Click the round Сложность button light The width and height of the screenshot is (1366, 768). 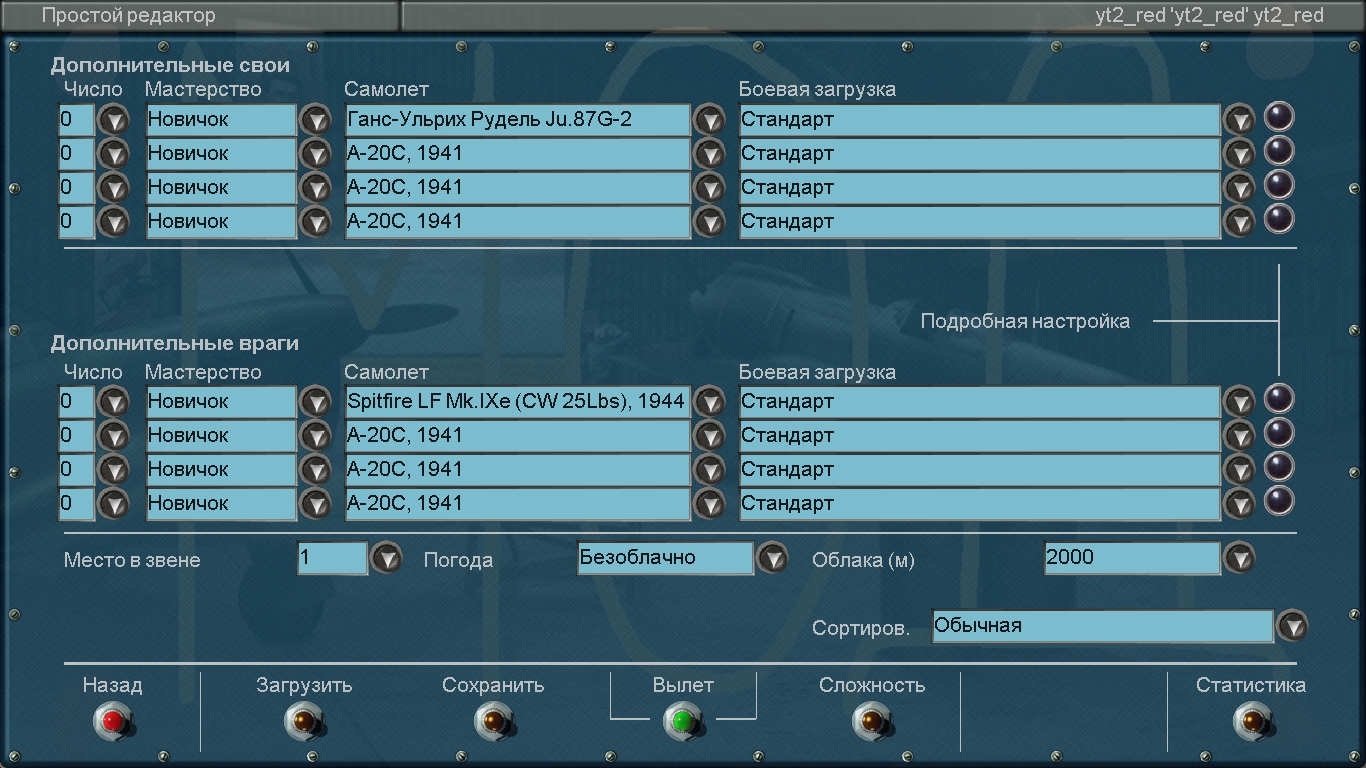point(872,720)
